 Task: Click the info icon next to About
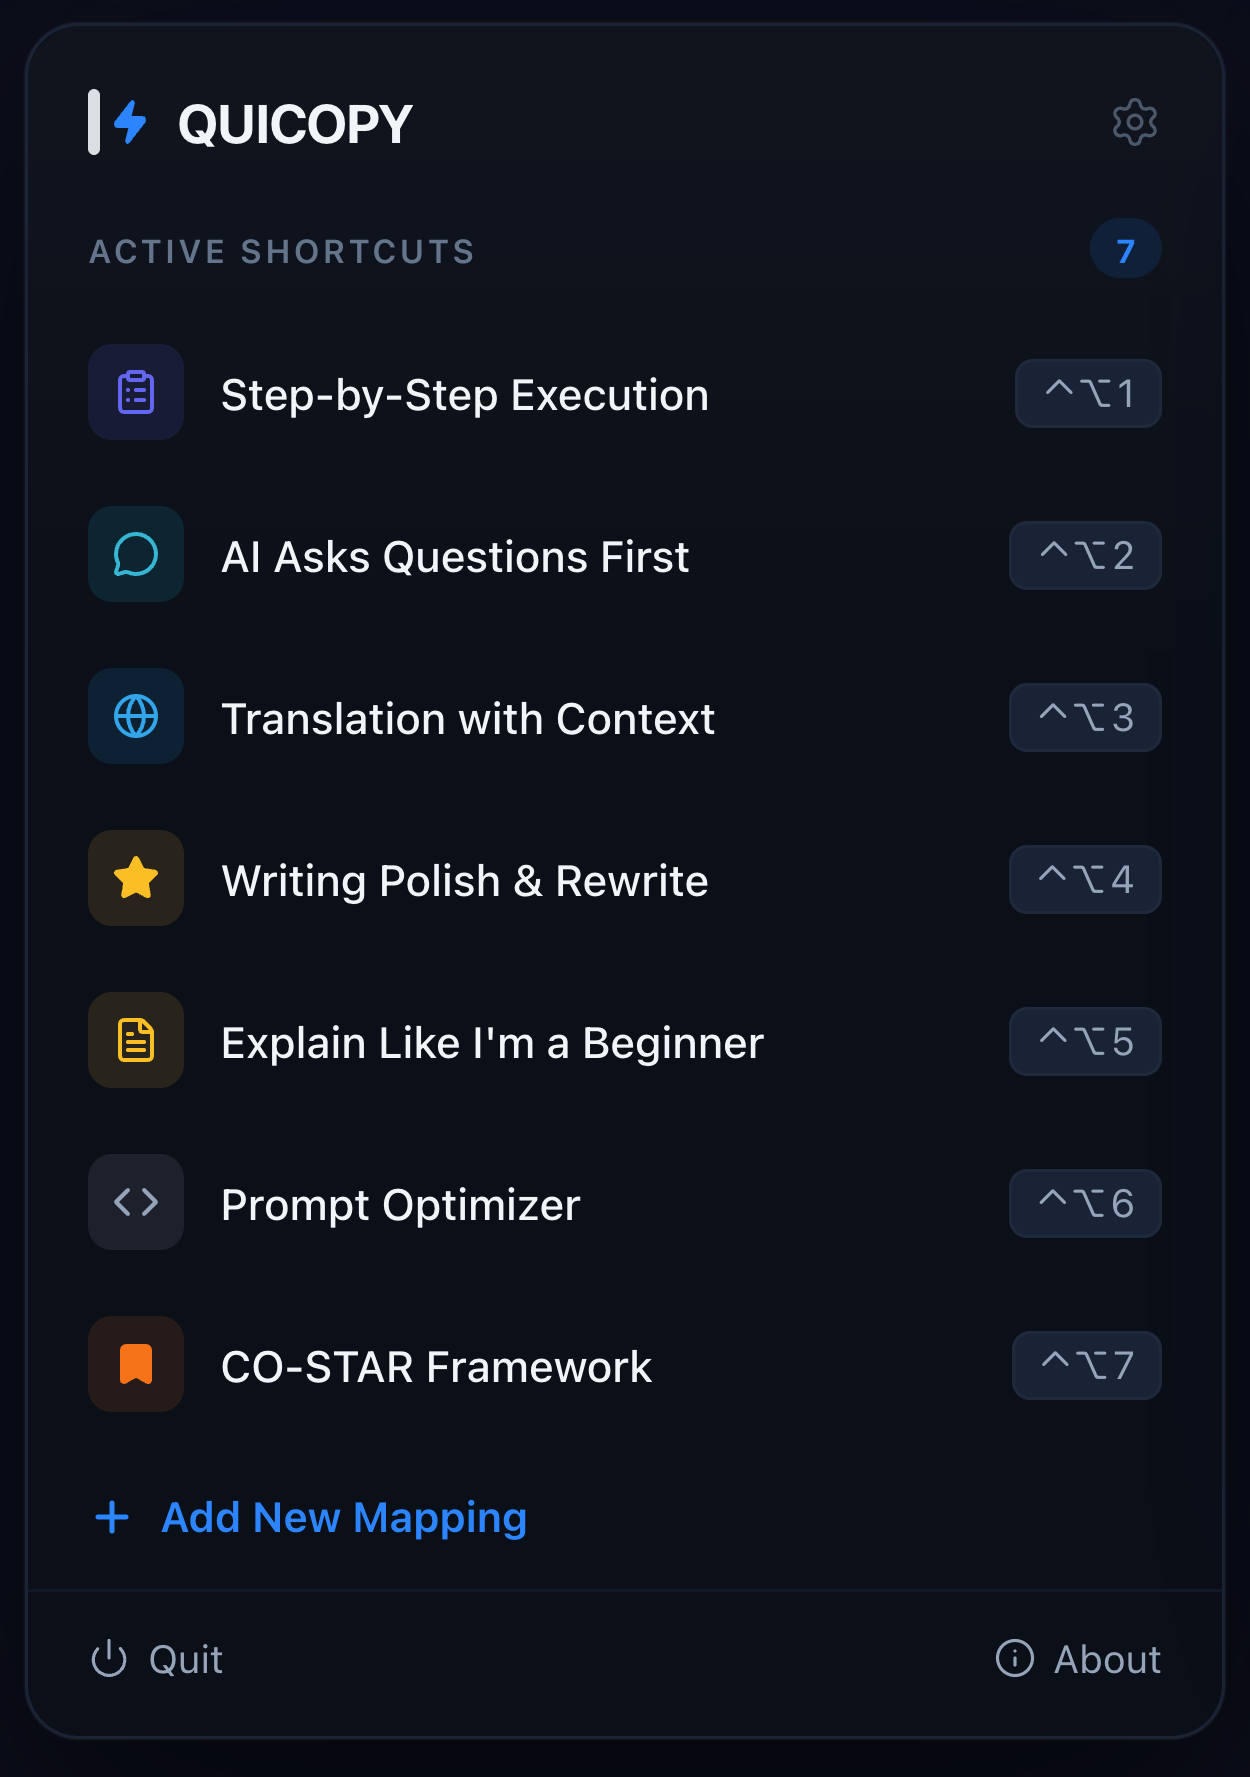tap(1013, 1658)
